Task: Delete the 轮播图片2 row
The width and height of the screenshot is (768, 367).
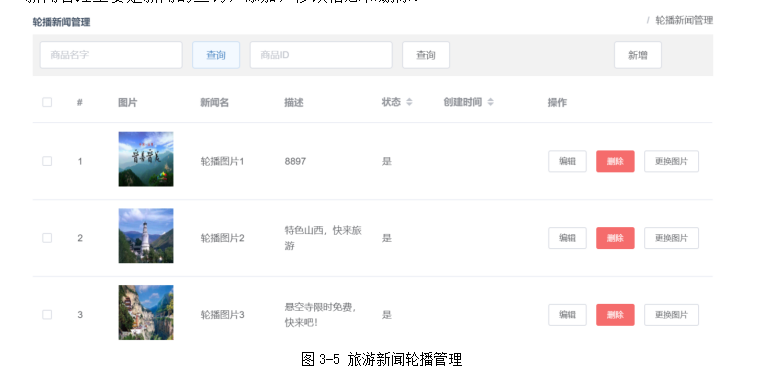Action: [615, 238]
